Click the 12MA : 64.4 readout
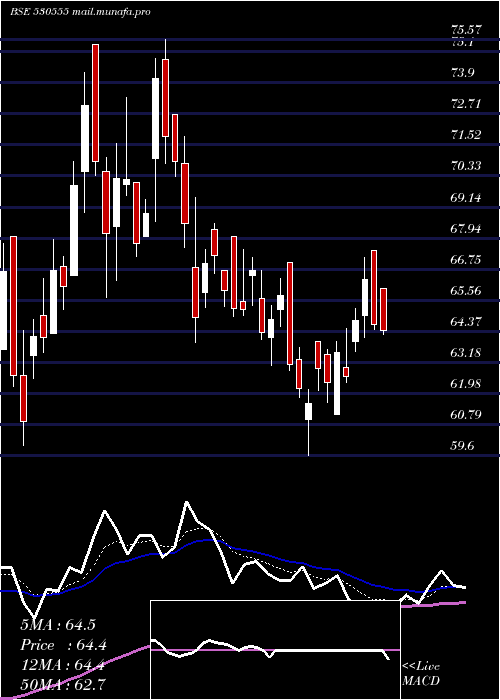Screen dimensions: 500x700 click(x=62, y=666)
